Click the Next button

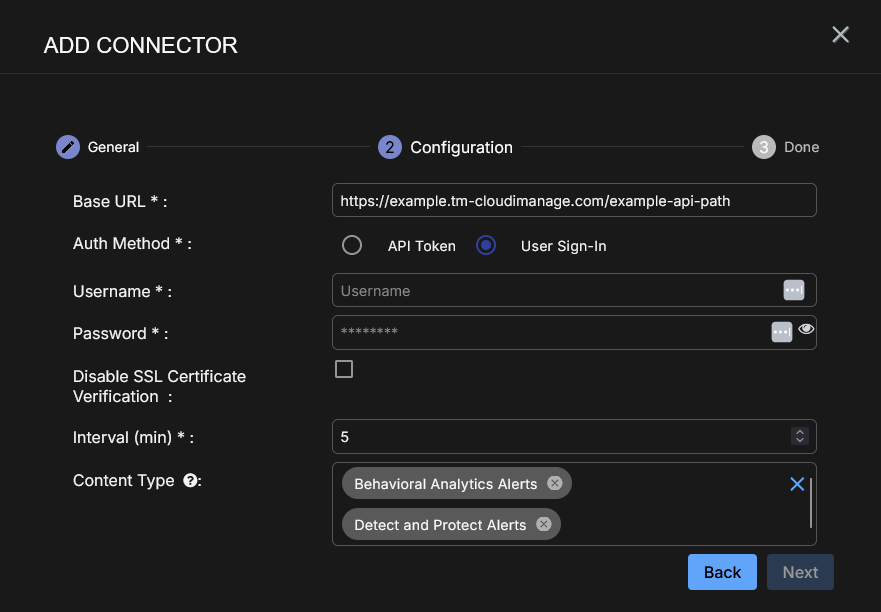click(x=800, y=572)
